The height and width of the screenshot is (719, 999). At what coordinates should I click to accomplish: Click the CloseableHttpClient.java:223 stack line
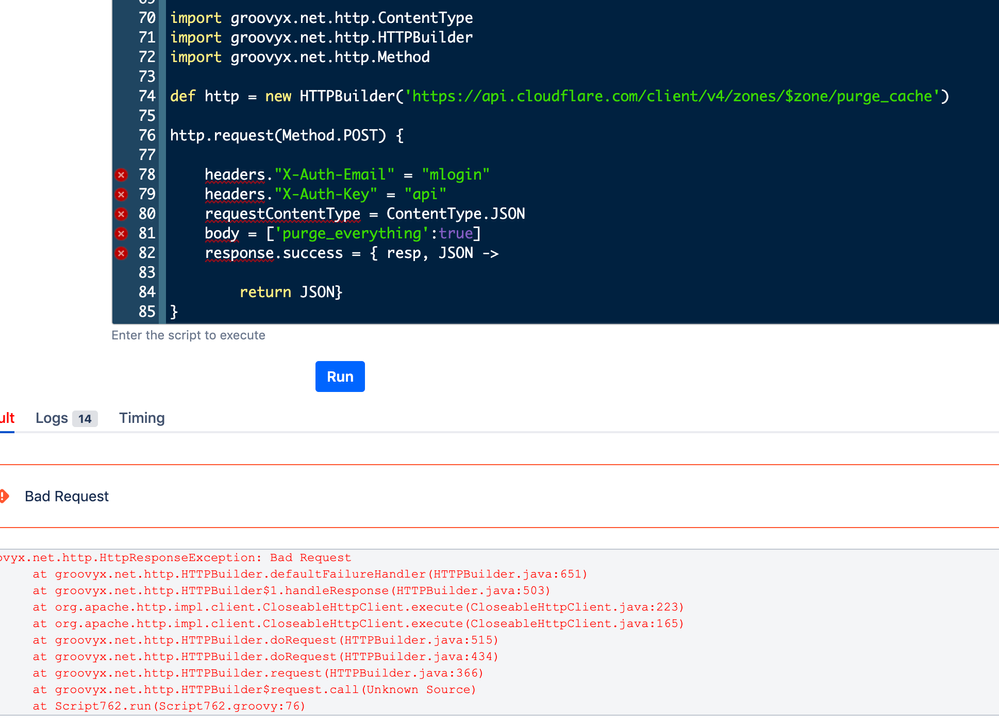(358, 608)
